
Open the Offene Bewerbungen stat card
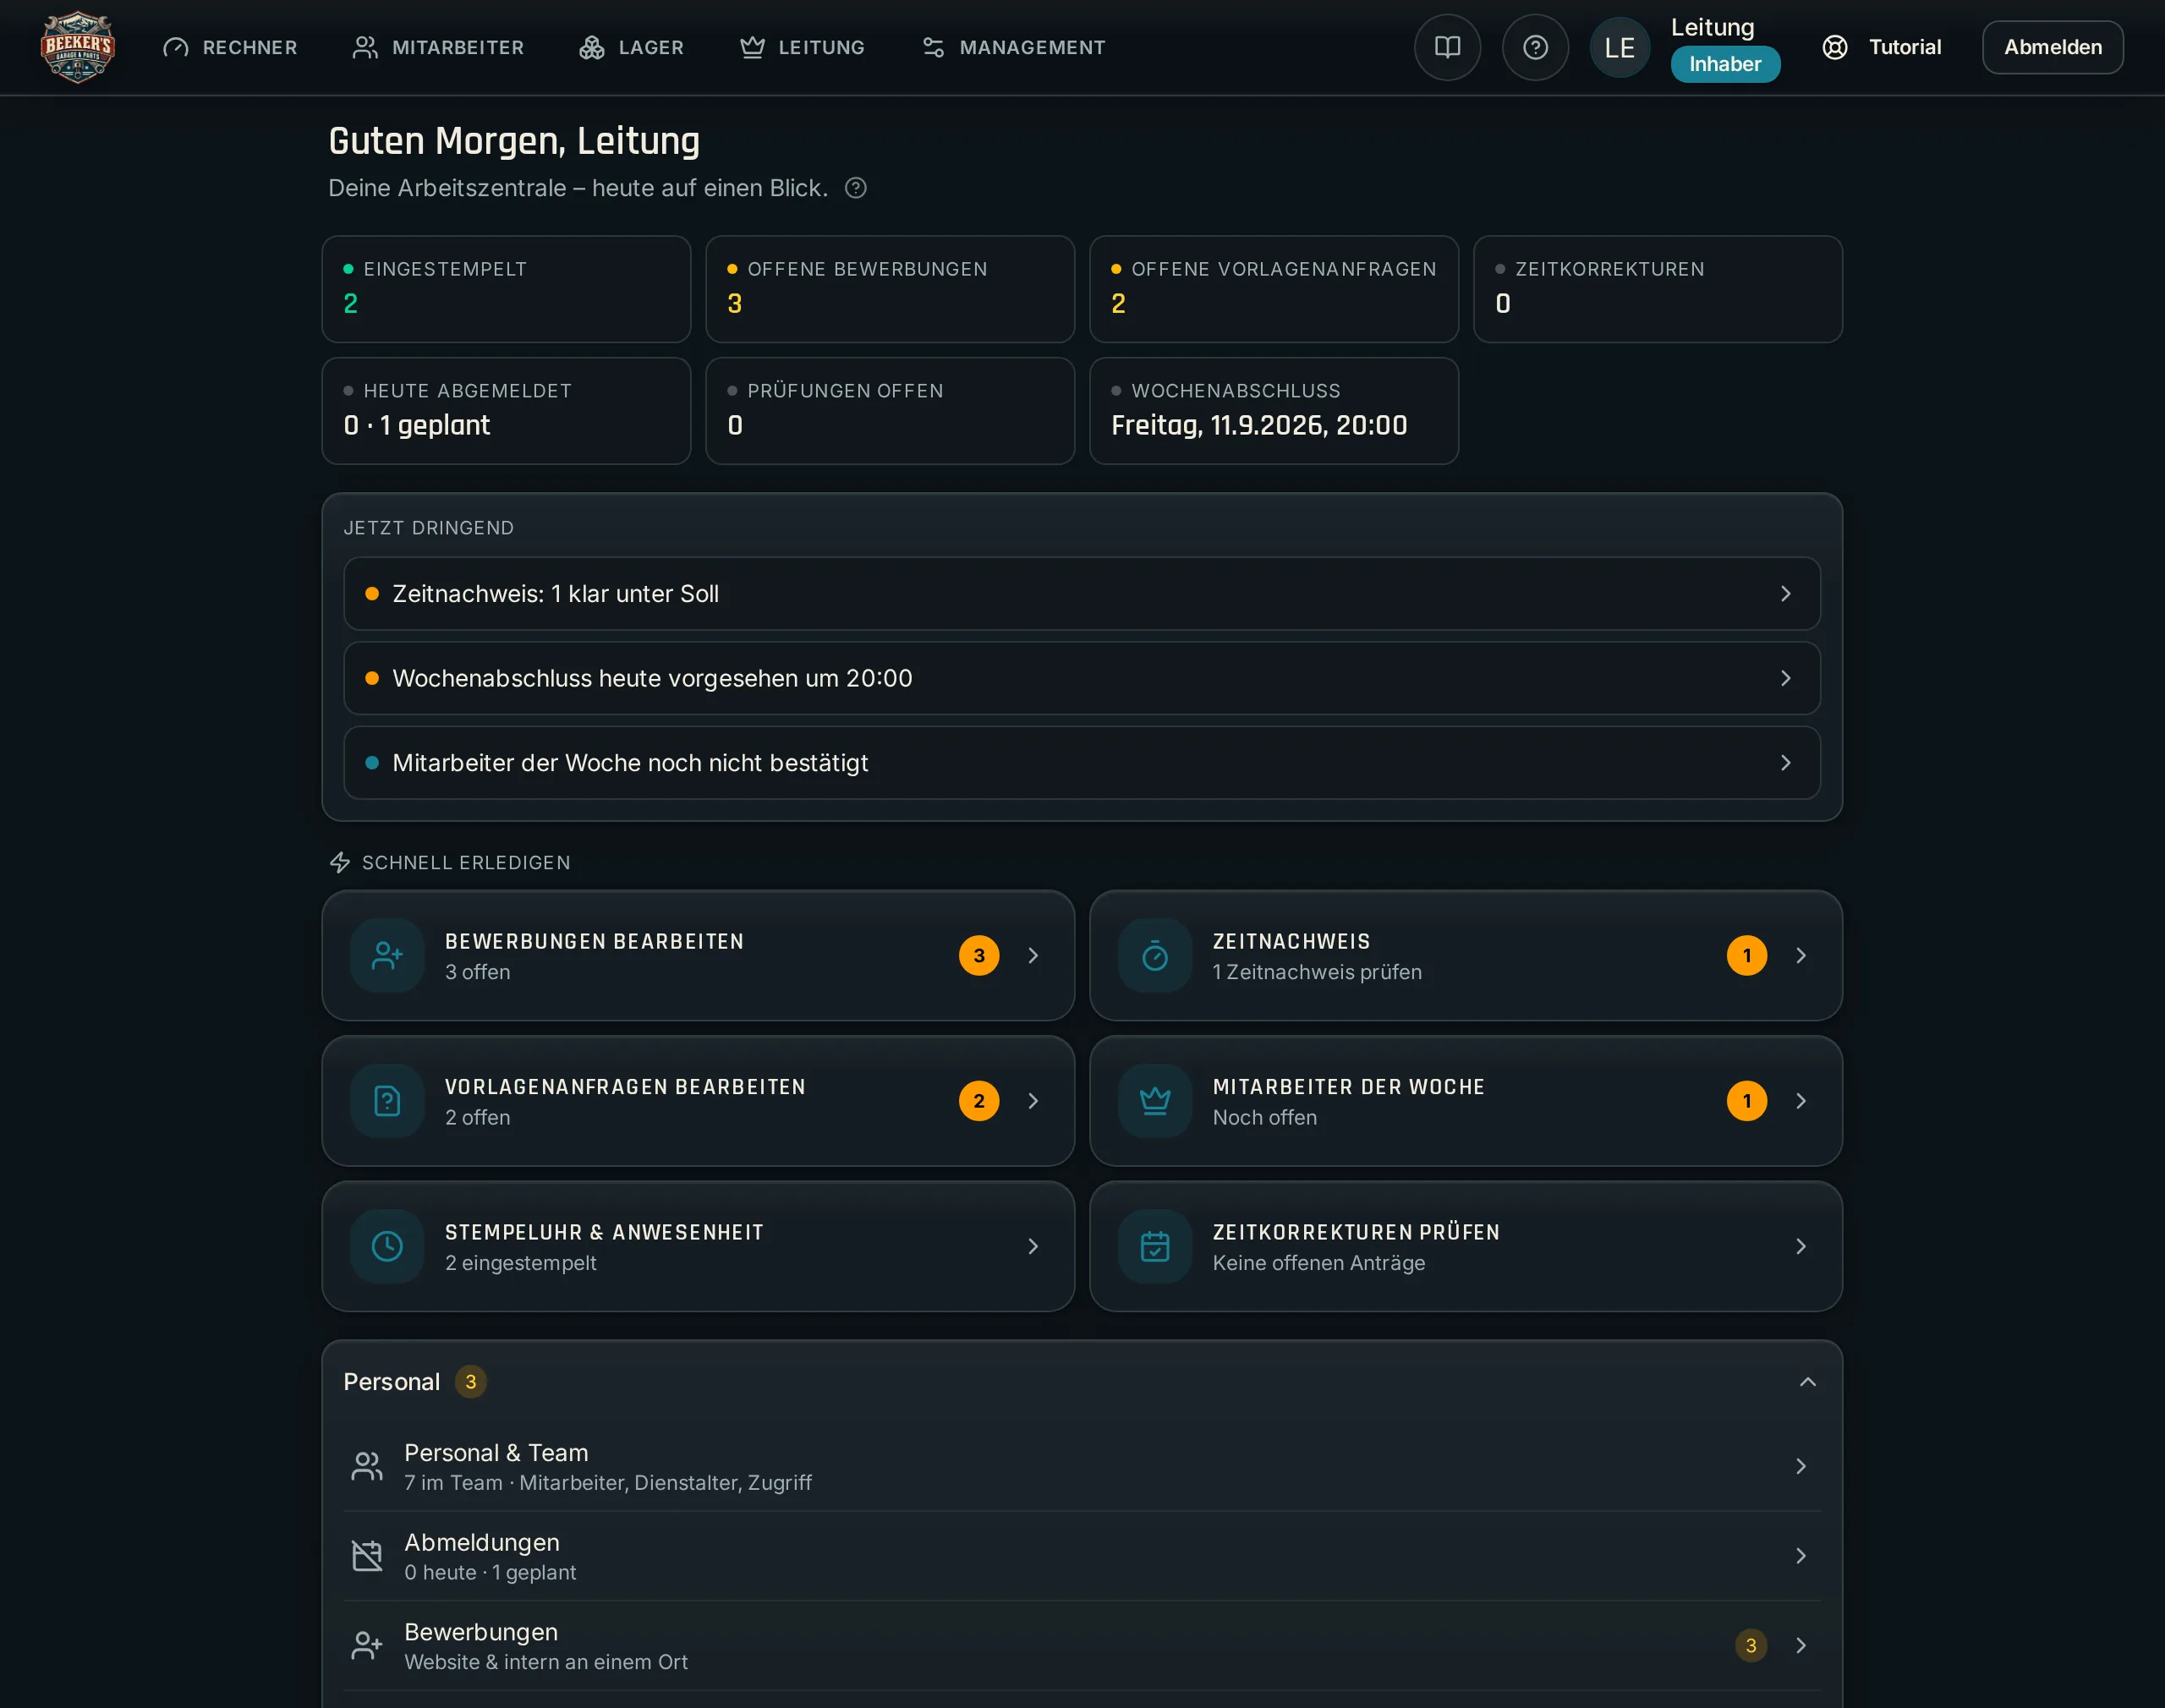(x=890, y=289)
